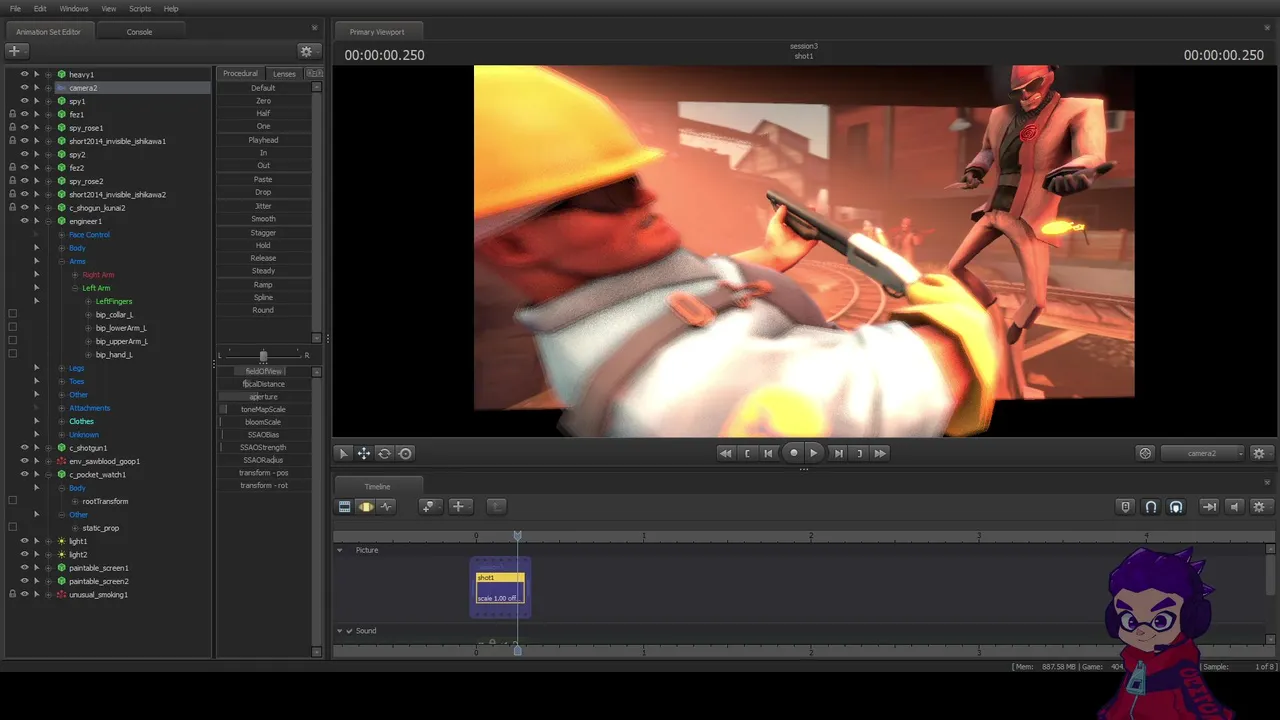The image size is (1280, 720).
Task: Apply the Default procedural preset
Action: 263,88
